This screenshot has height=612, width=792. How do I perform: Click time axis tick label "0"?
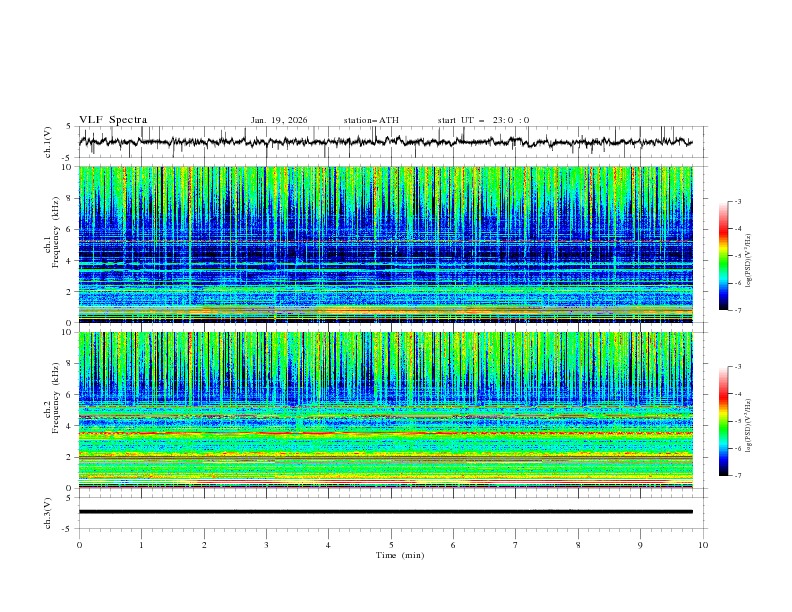[x=79, y=545]
